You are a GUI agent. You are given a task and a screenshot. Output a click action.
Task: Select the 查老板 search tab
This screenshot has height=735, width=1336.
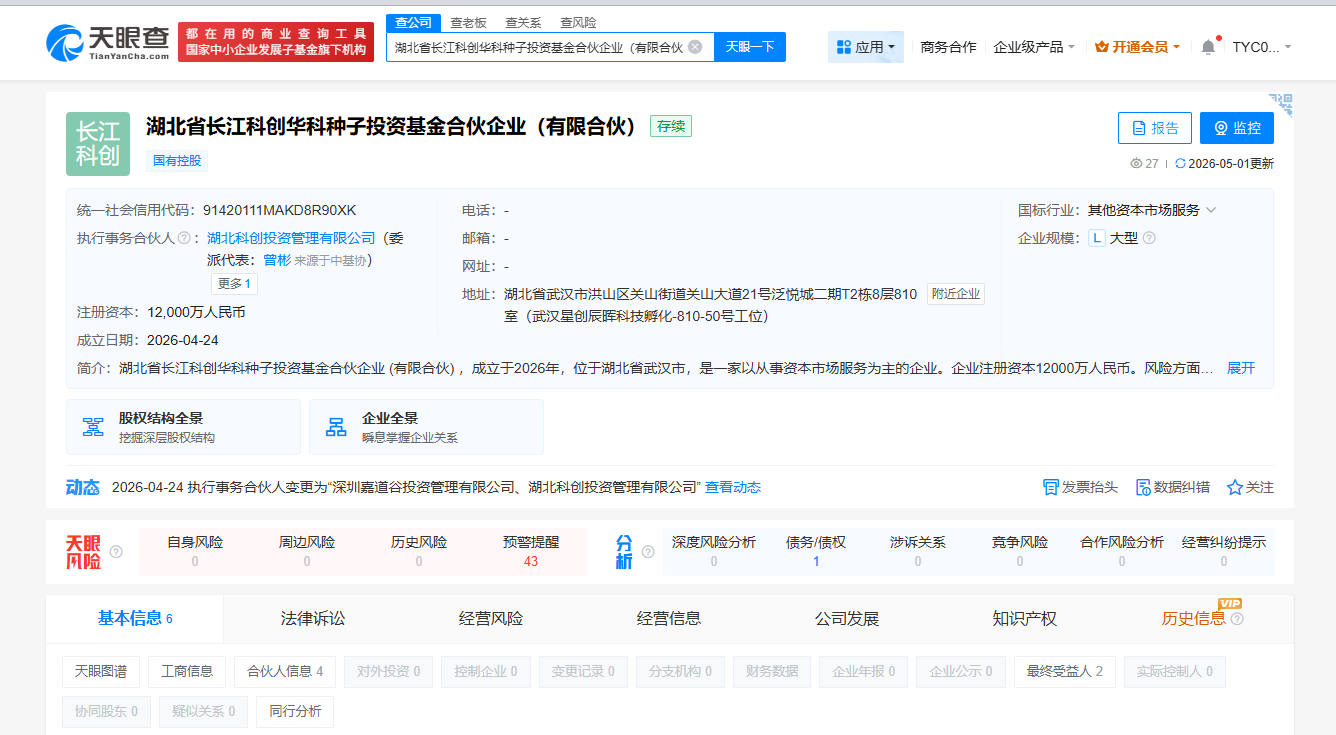click(x=468, y=22)
